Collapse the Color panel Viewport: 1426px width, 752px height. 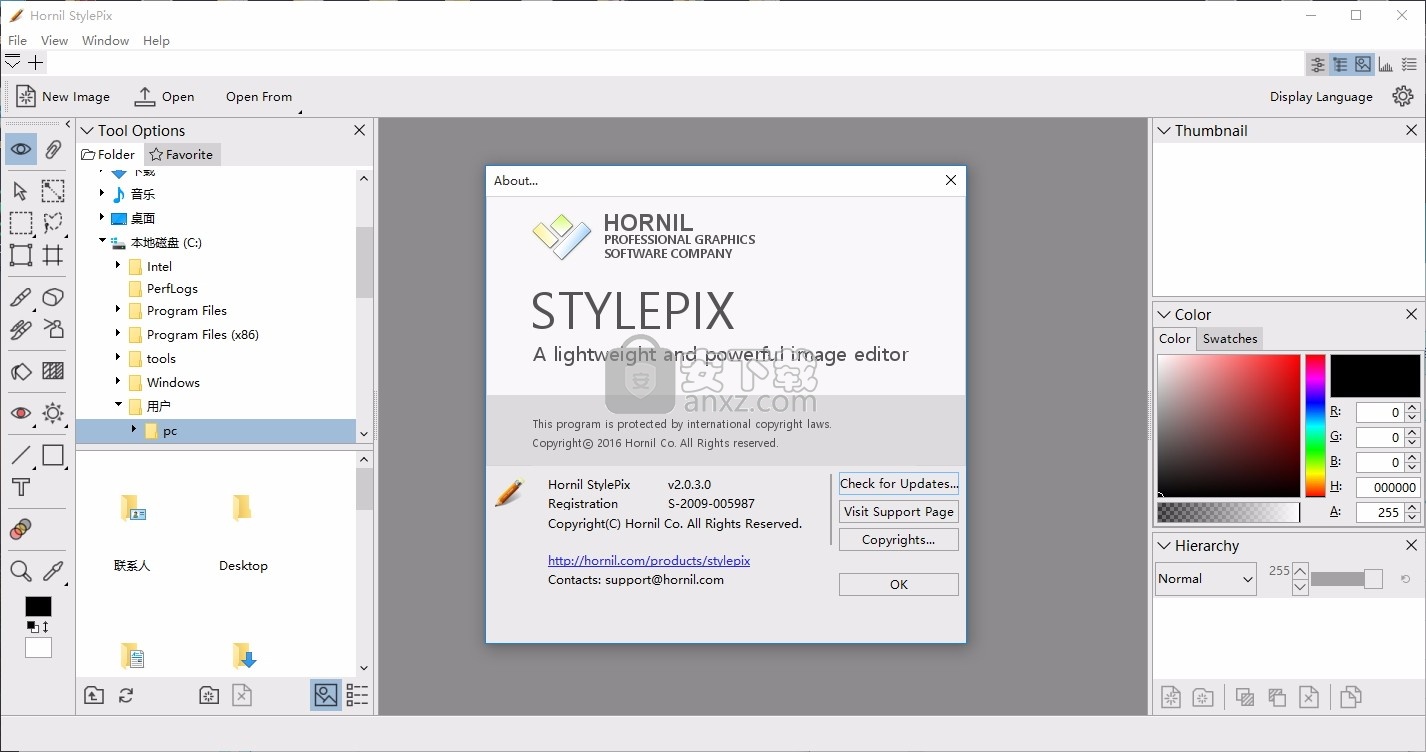tap(1163, 314)
